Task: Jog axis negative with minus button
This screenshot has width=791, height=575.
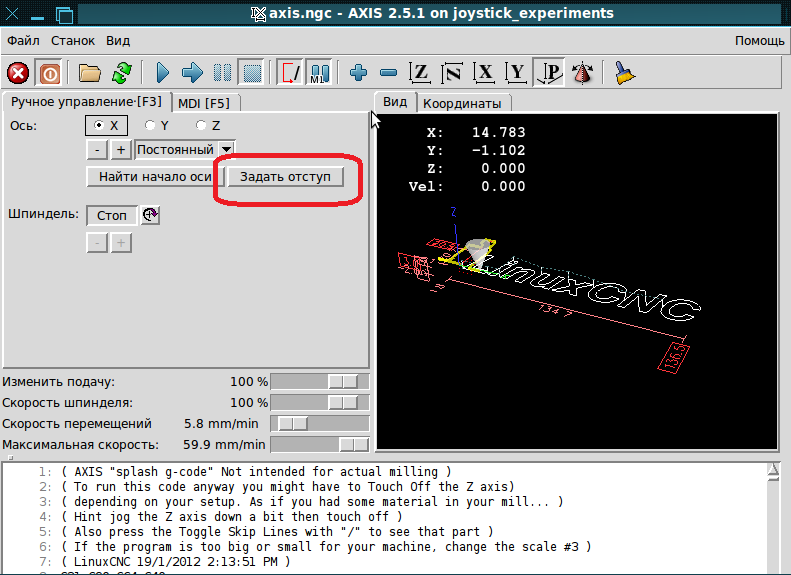Action: tap(97, 150)
